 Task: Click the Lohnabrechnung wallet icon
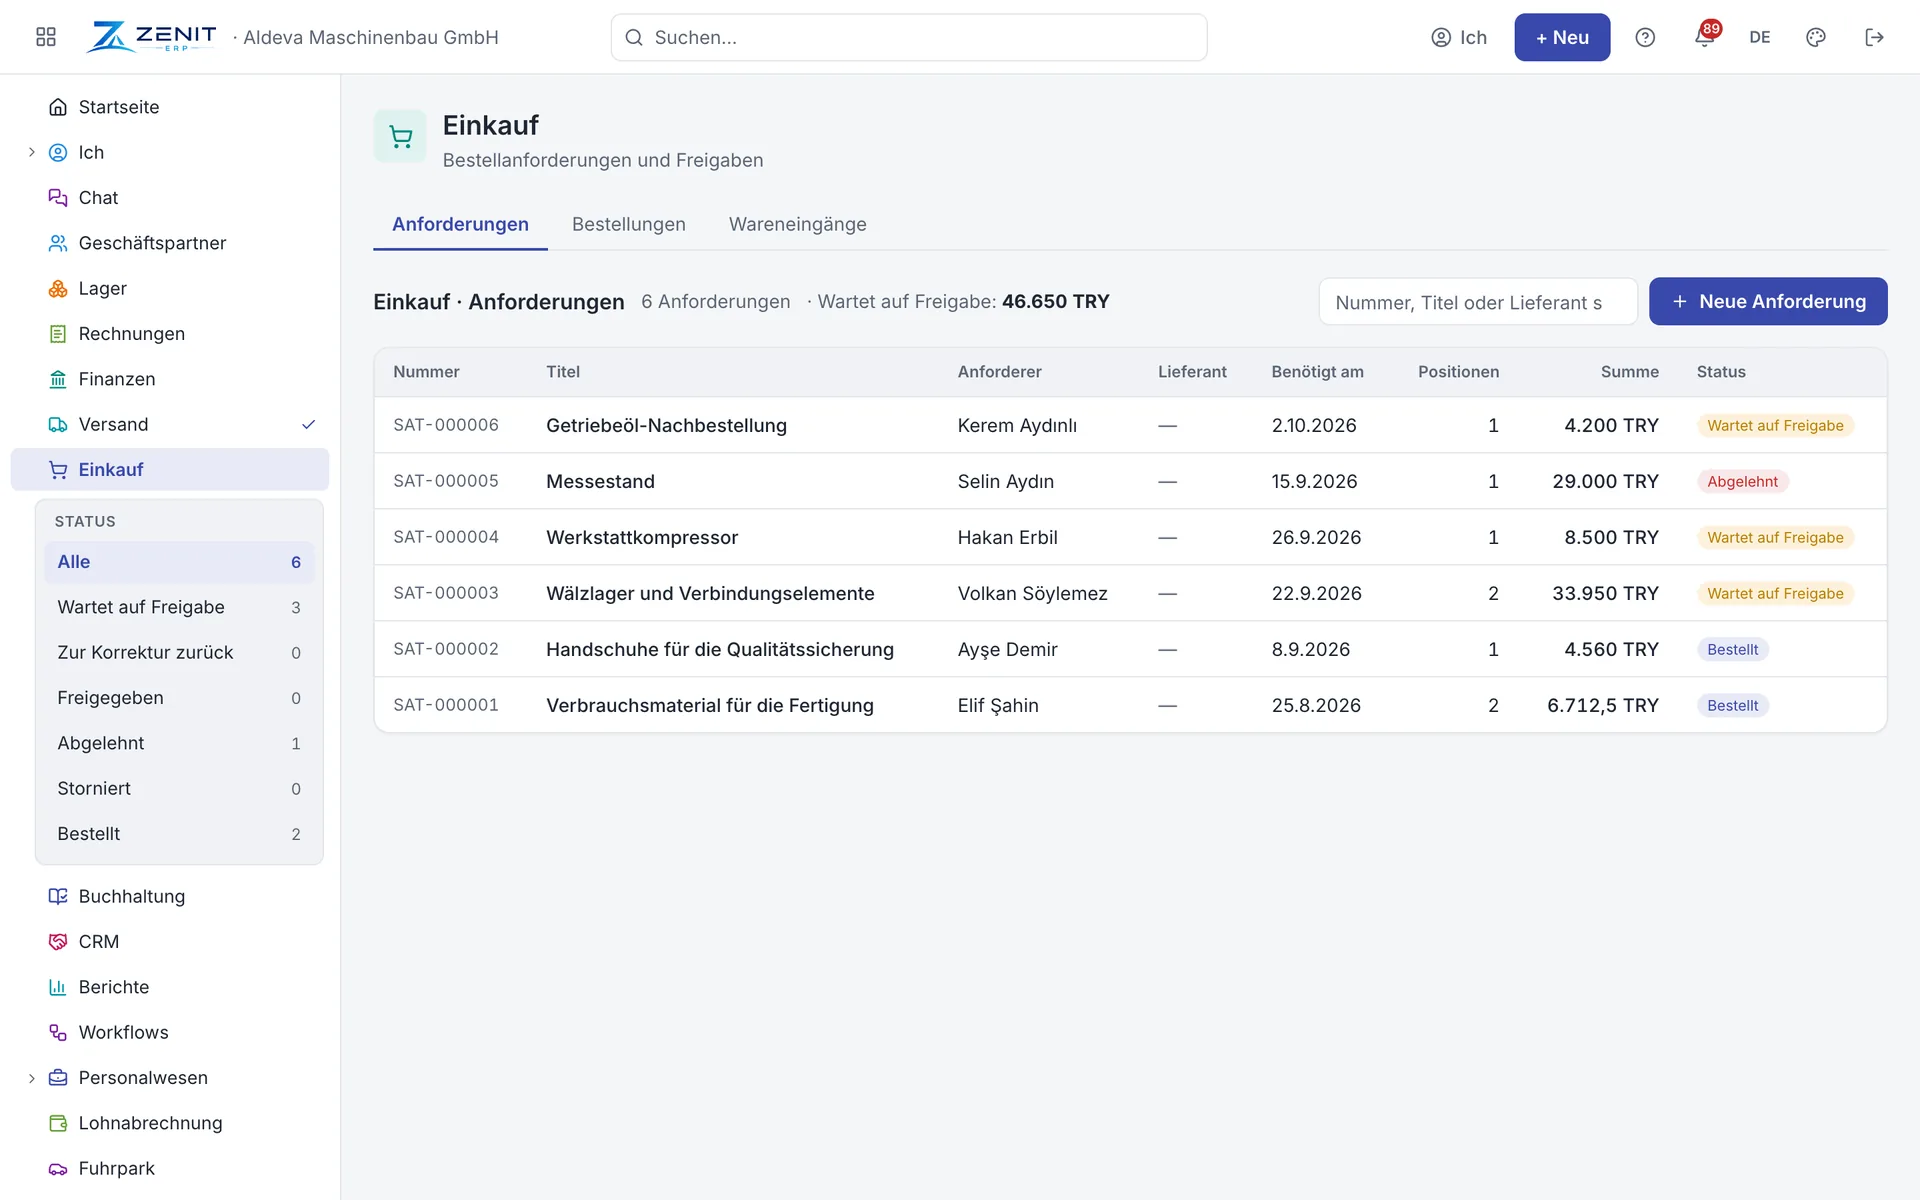[x=58, y=1123]
